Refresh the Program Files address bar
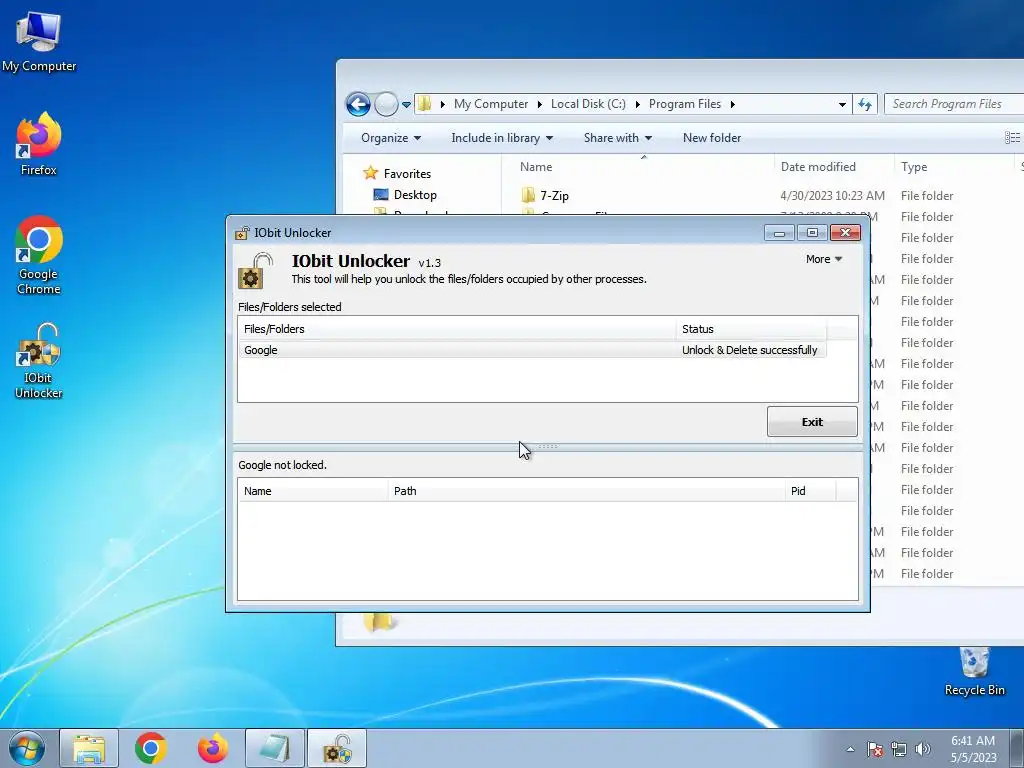Viewport: 1024px width, 768px height. point(865,104)
